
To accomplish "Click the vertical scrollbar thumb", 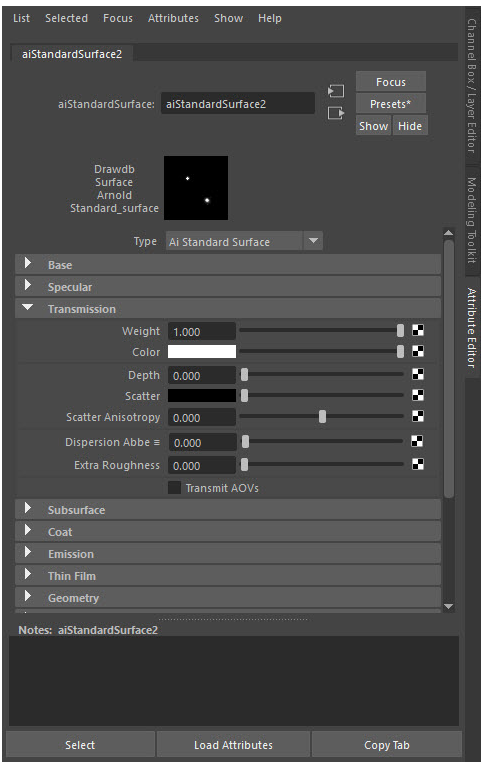I will (x=448, y=368).
